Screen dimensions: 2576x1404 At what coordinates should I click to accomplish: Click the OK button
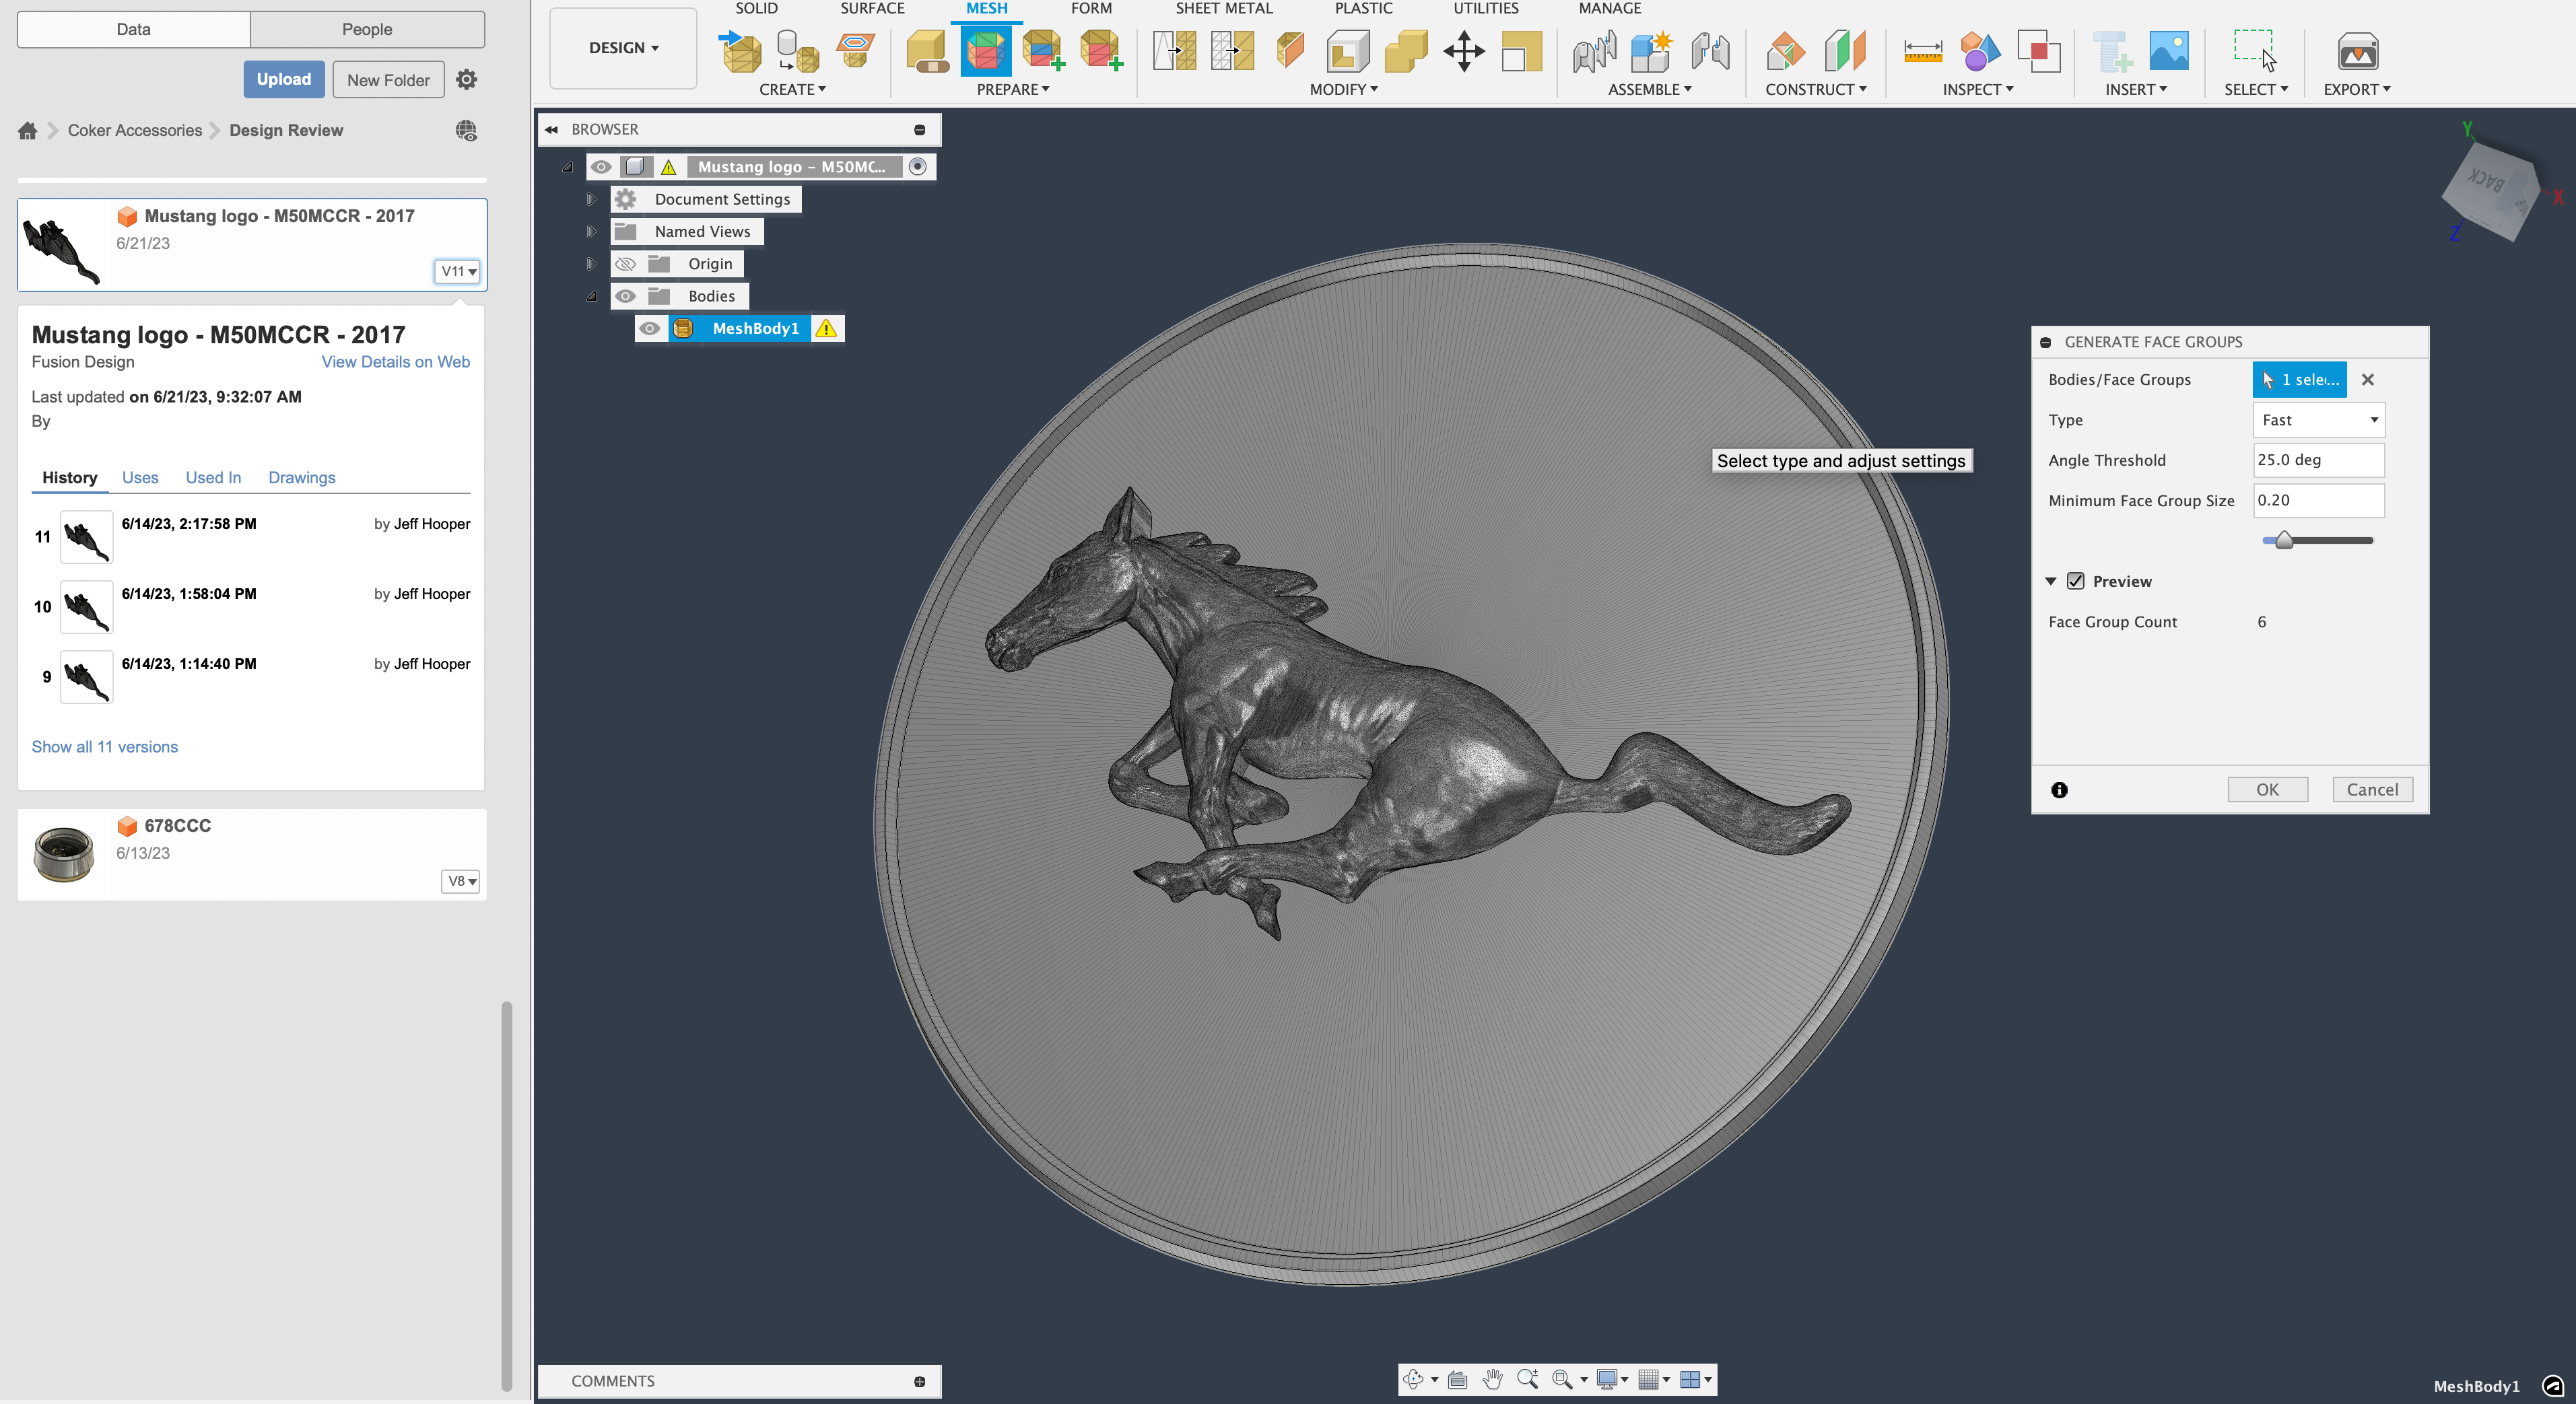pyautogui.click(x=2267, y=789)
